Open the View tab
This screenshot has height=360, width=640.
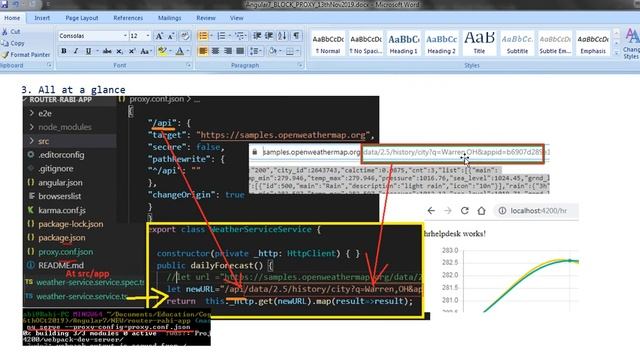(x=236, y=18)
